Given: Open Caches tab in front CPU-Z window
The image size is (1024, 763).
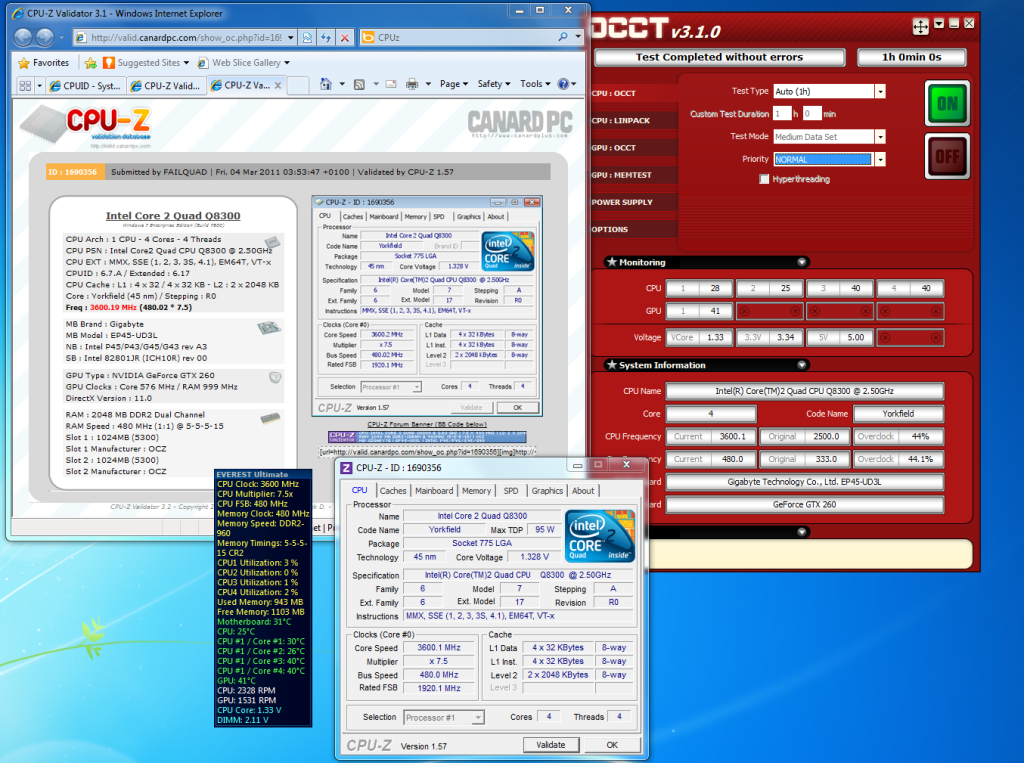Looking at the screenshot, I should pyautogui.click(x=392, y=491).
